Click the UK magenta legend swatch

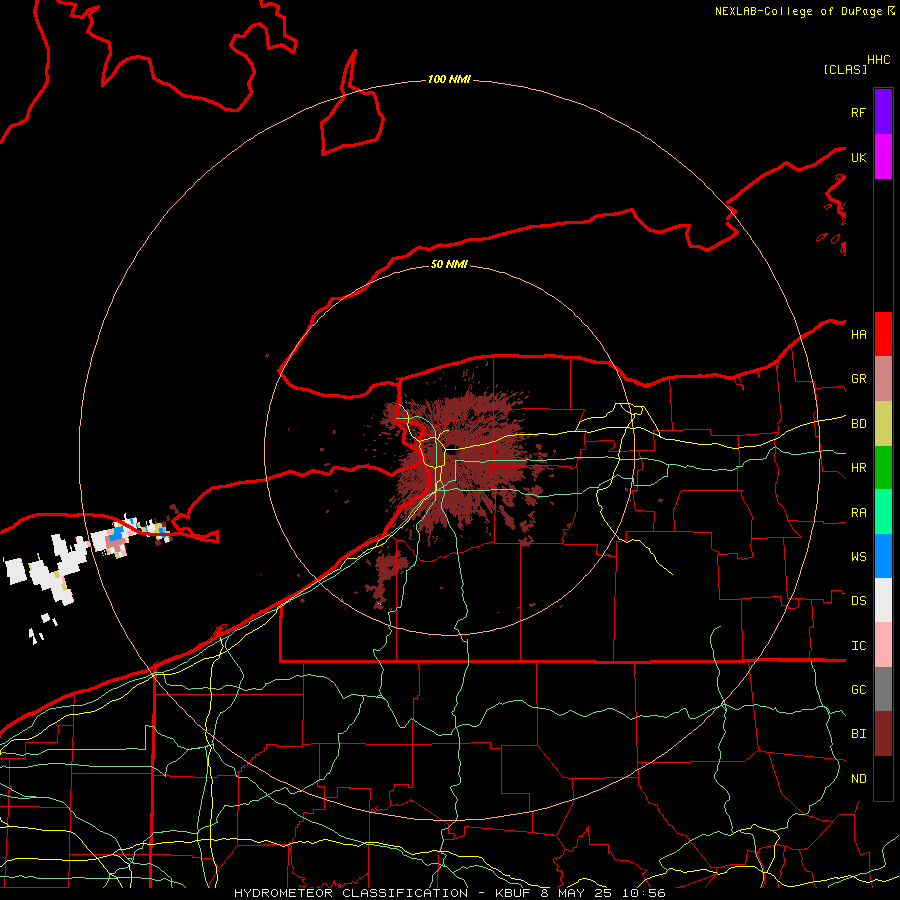point(883,157)
